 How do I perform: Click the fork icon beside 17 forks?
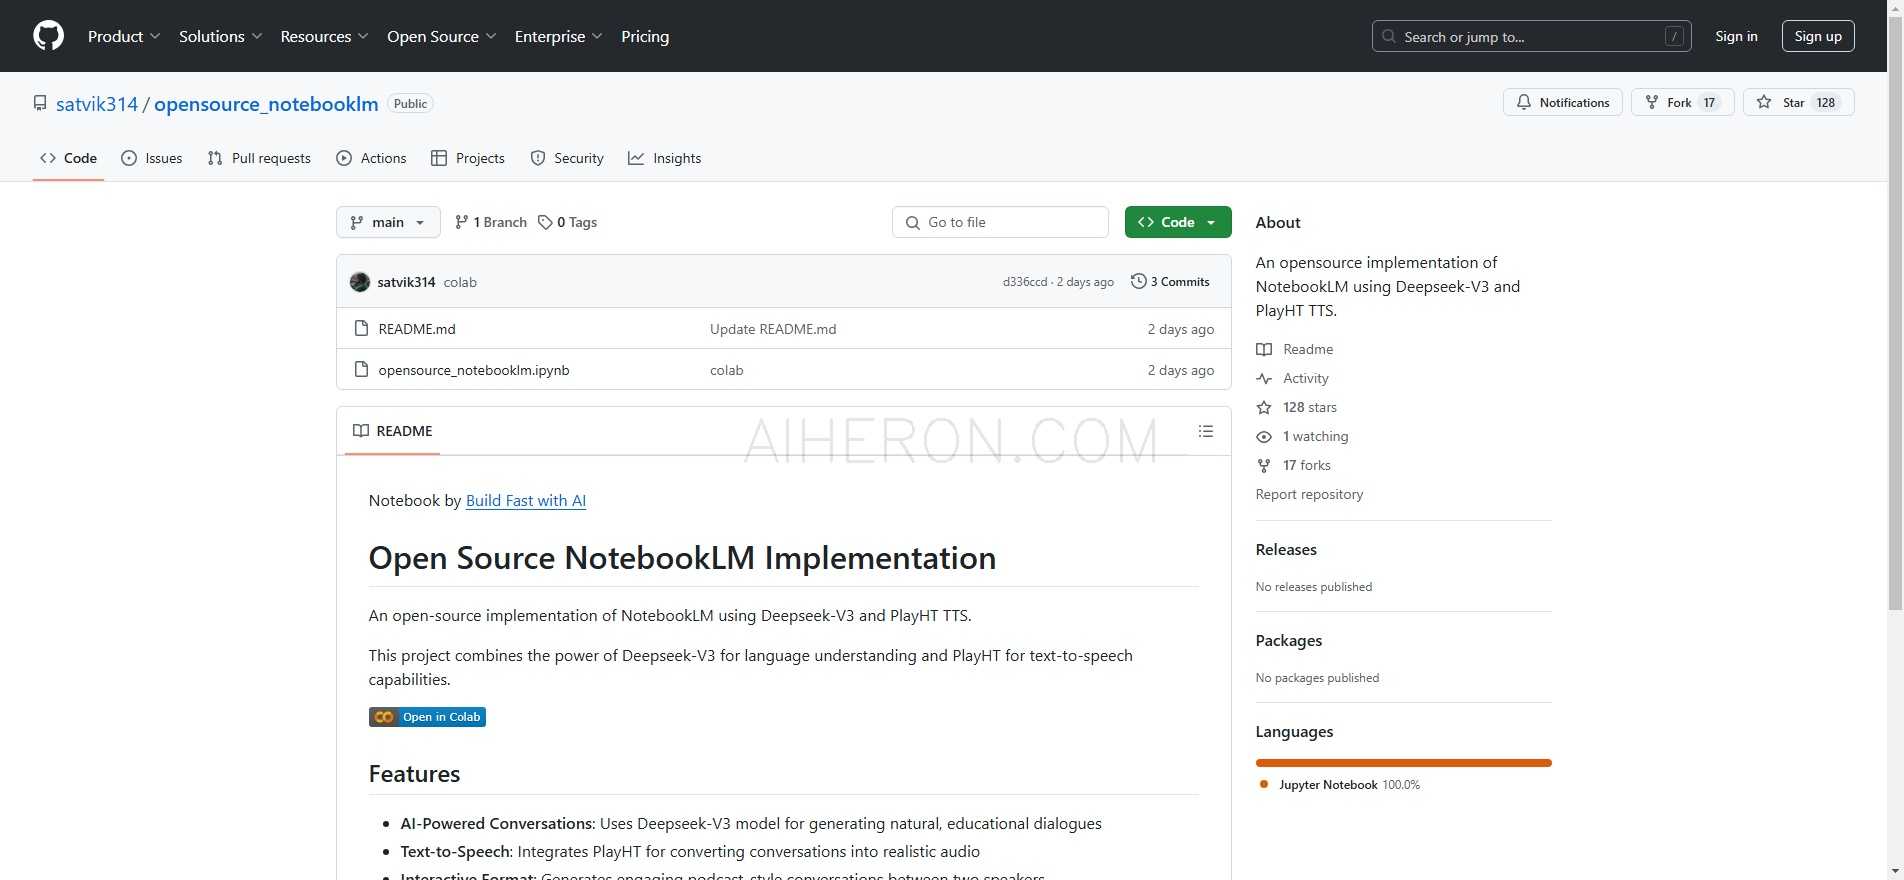point(1264,465)
